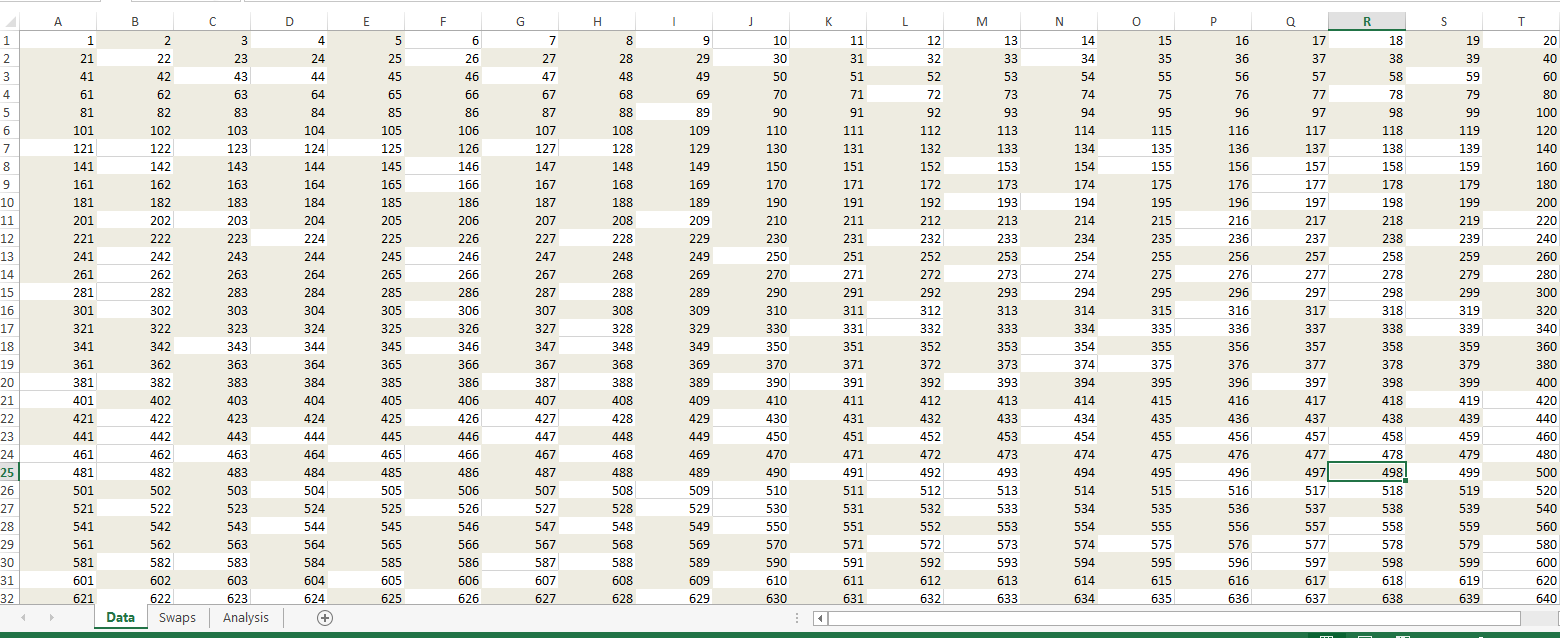The width and height of the screenshot is (1560, 638).
Task: Click the cell containing 20
Action: pos(1521,40)
